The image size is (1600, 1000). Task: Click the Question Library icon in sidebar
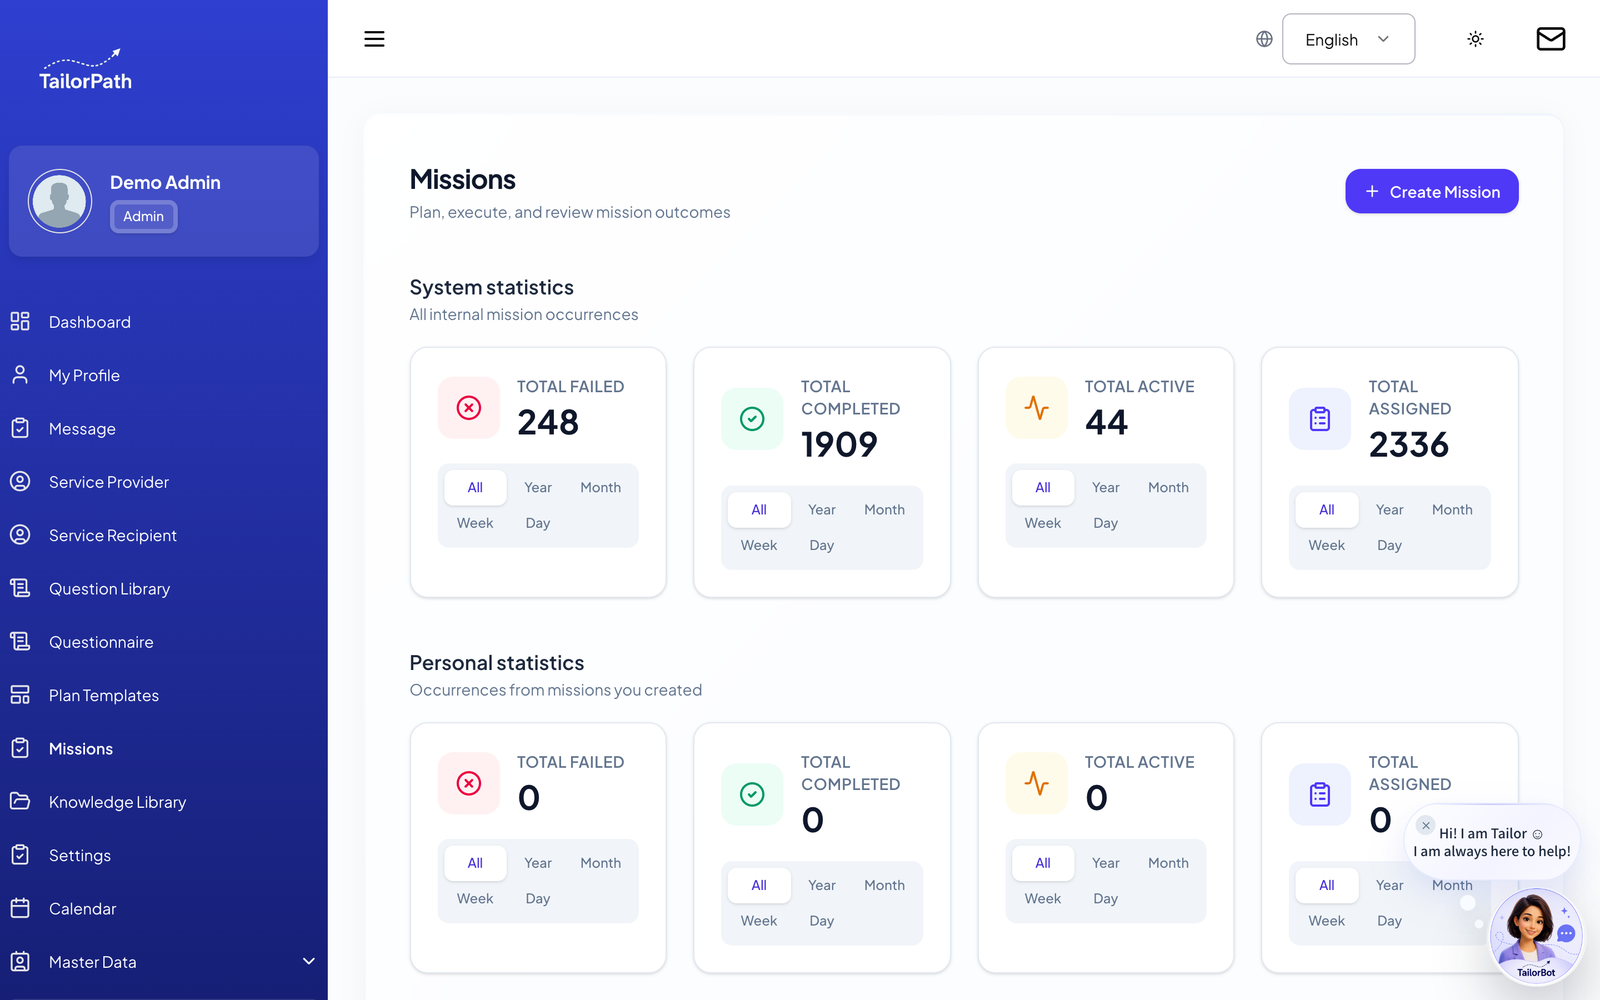click(20, 588)
